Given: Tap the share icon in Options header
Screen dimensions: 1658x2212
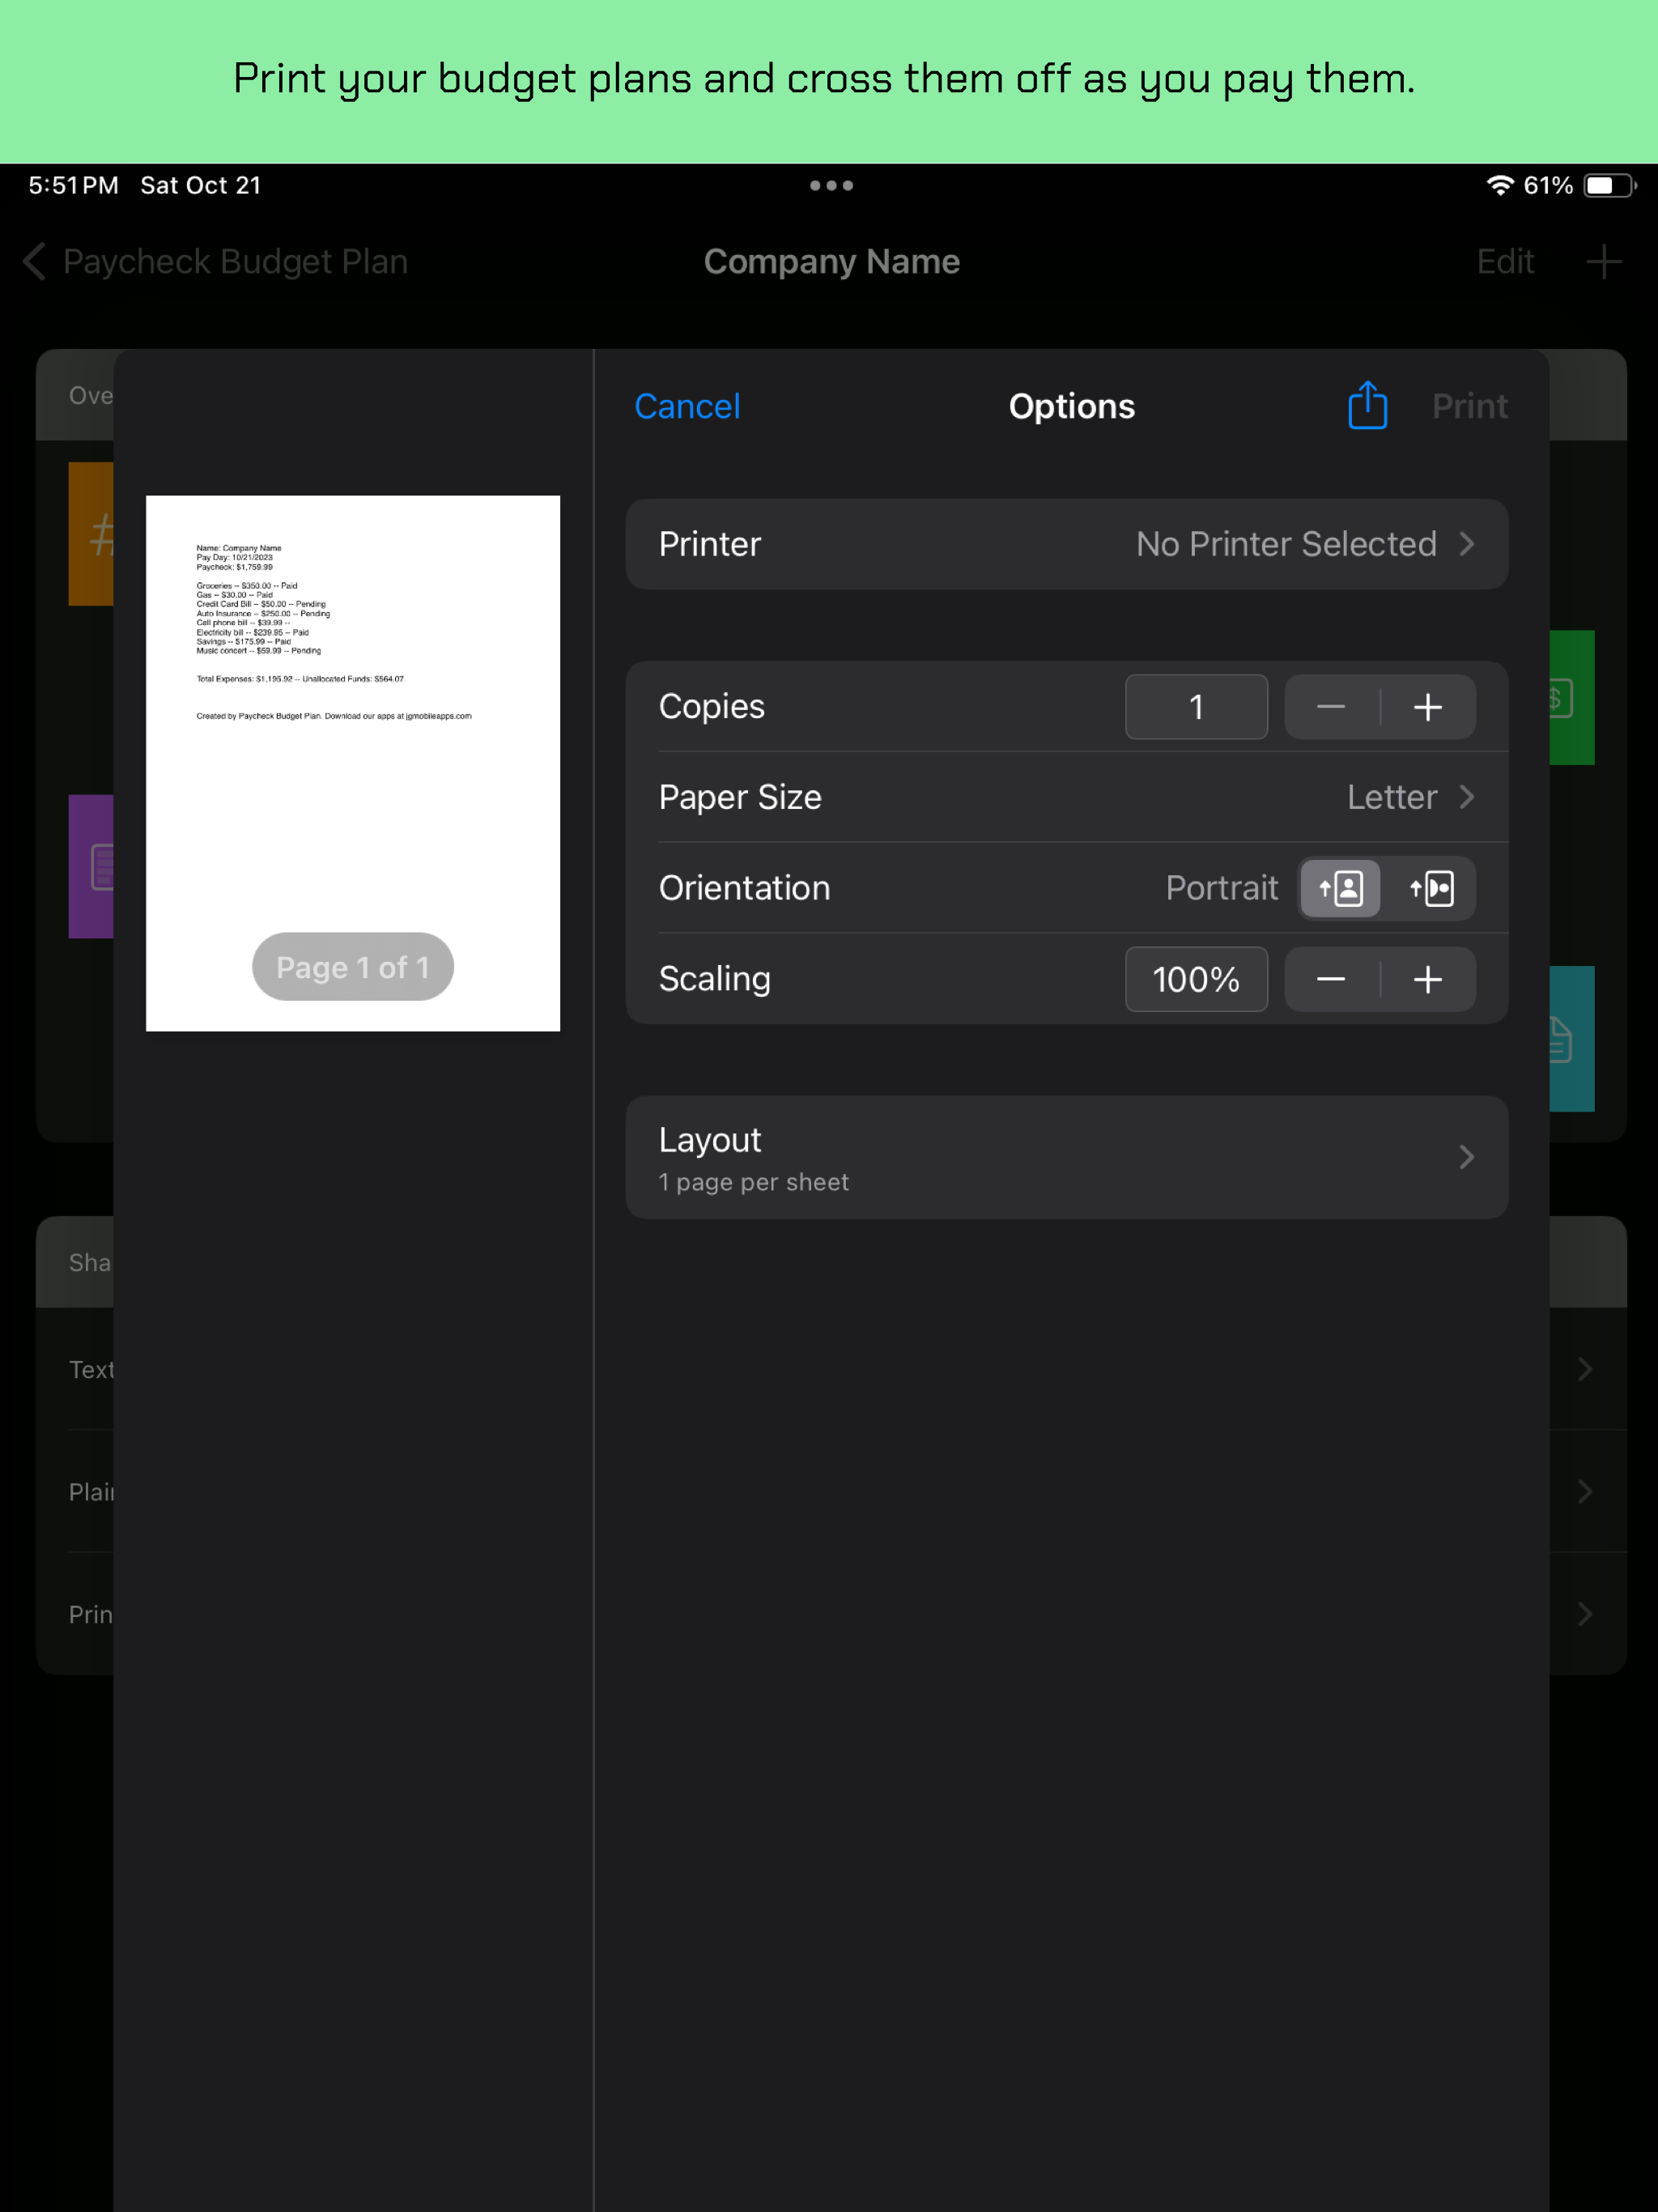Looking at the screenshot, I should 1367,405.
